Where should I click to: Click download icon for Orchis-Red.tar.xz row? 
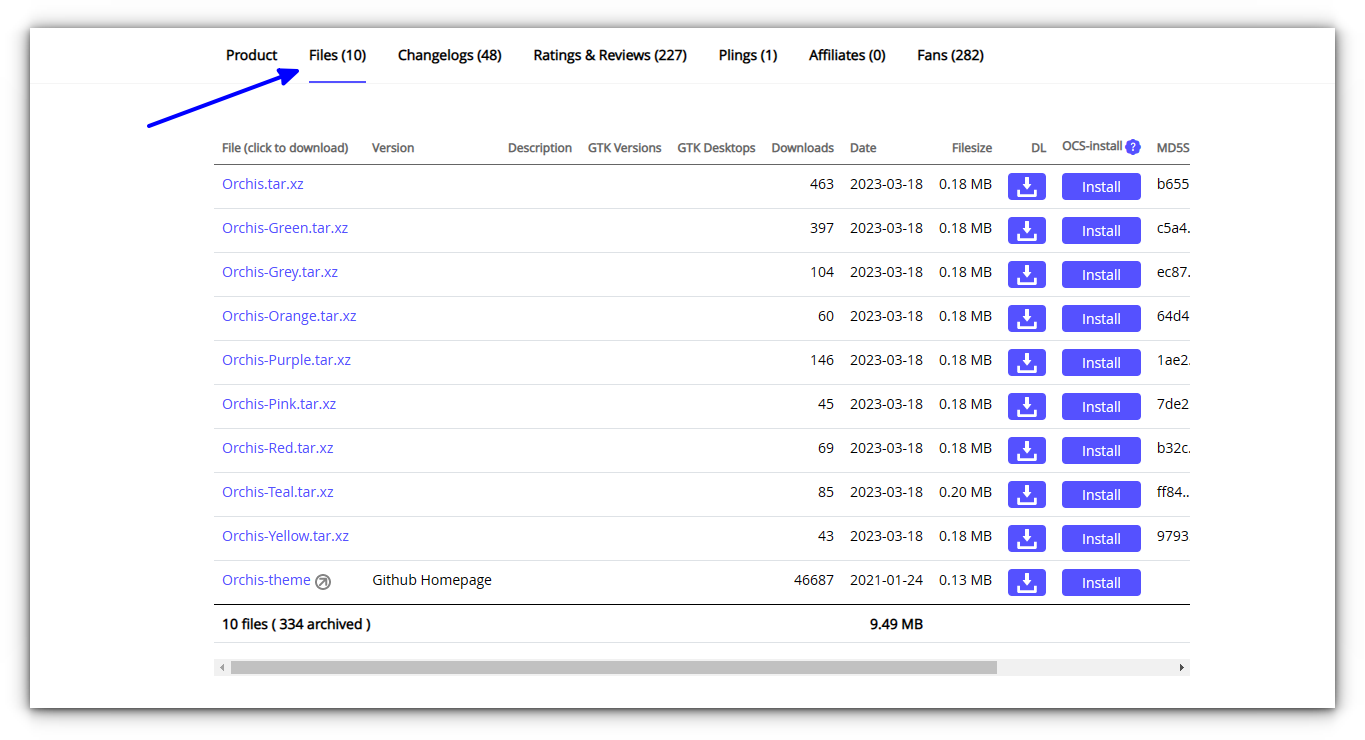pos(1026,450)
